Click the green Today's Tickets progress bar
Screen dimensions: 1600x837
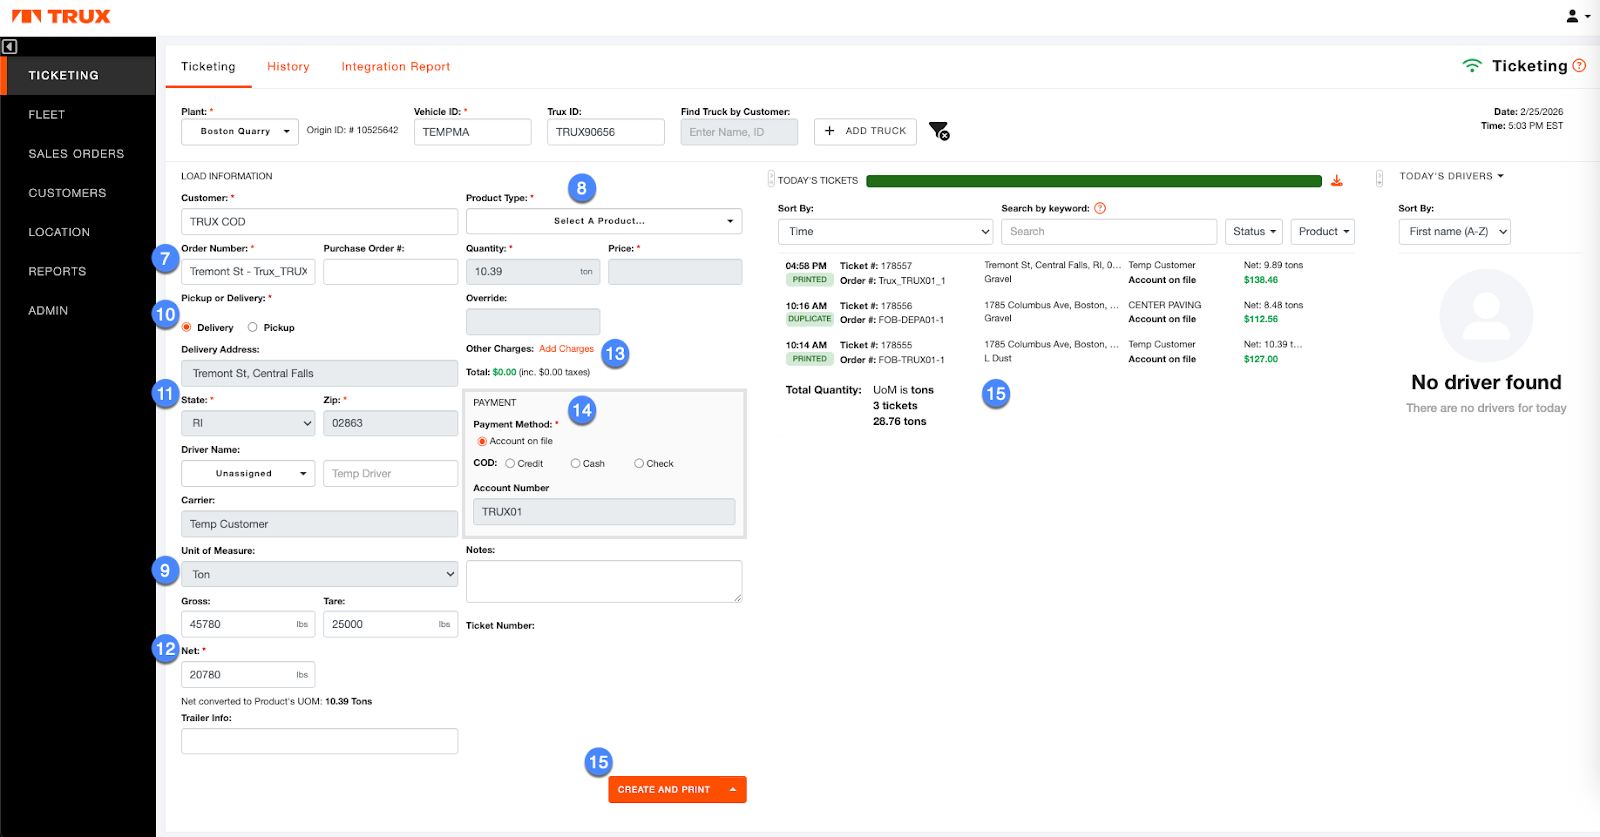1093,181
